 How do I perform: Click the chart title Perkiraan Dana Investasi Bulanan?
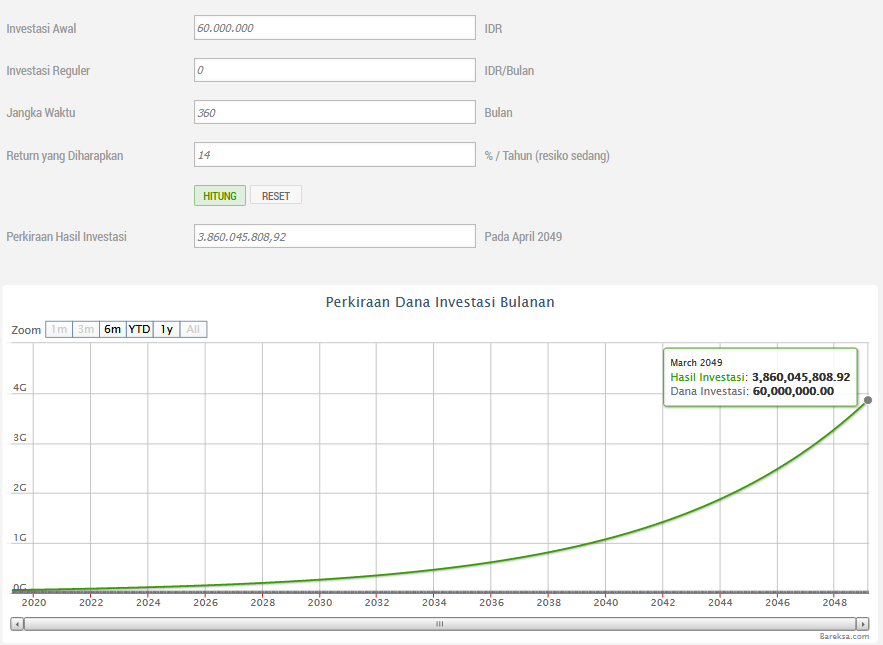pyautogui.click(x=440, y=302)
